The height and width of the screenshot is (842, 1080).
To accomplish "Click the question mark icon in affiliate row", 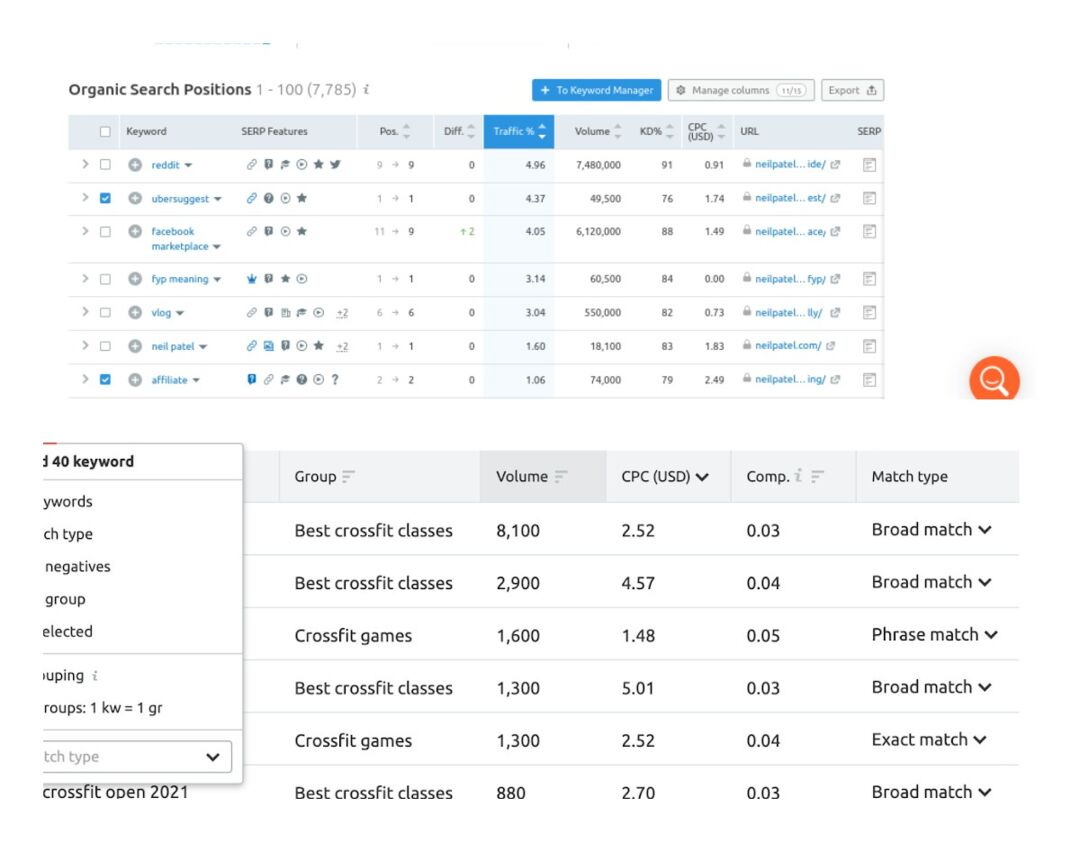I will [335, 380].
